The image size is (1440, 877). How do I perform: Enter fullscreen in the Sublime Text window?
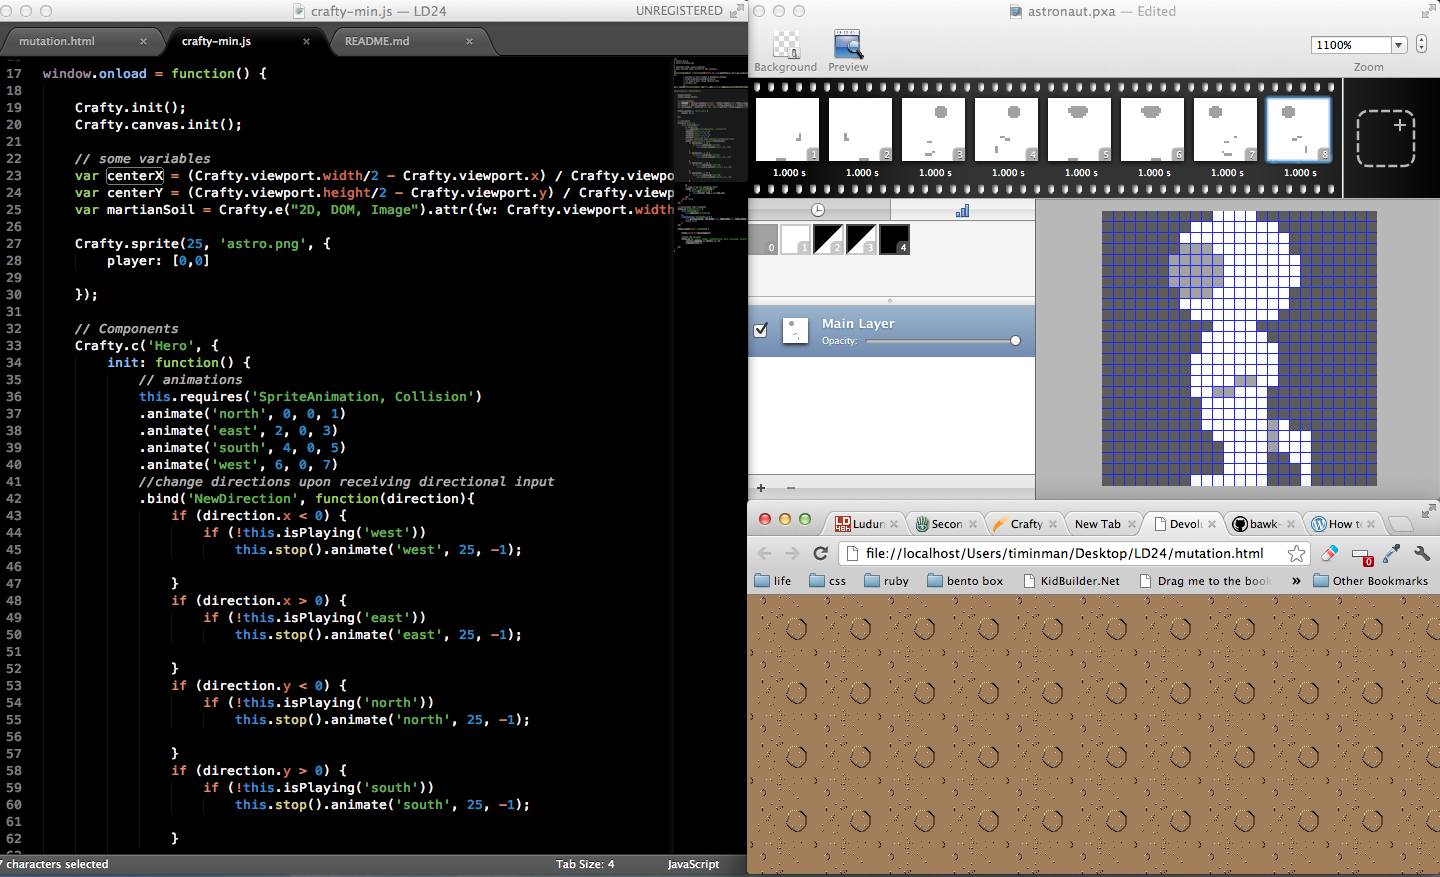pos(737,11)
